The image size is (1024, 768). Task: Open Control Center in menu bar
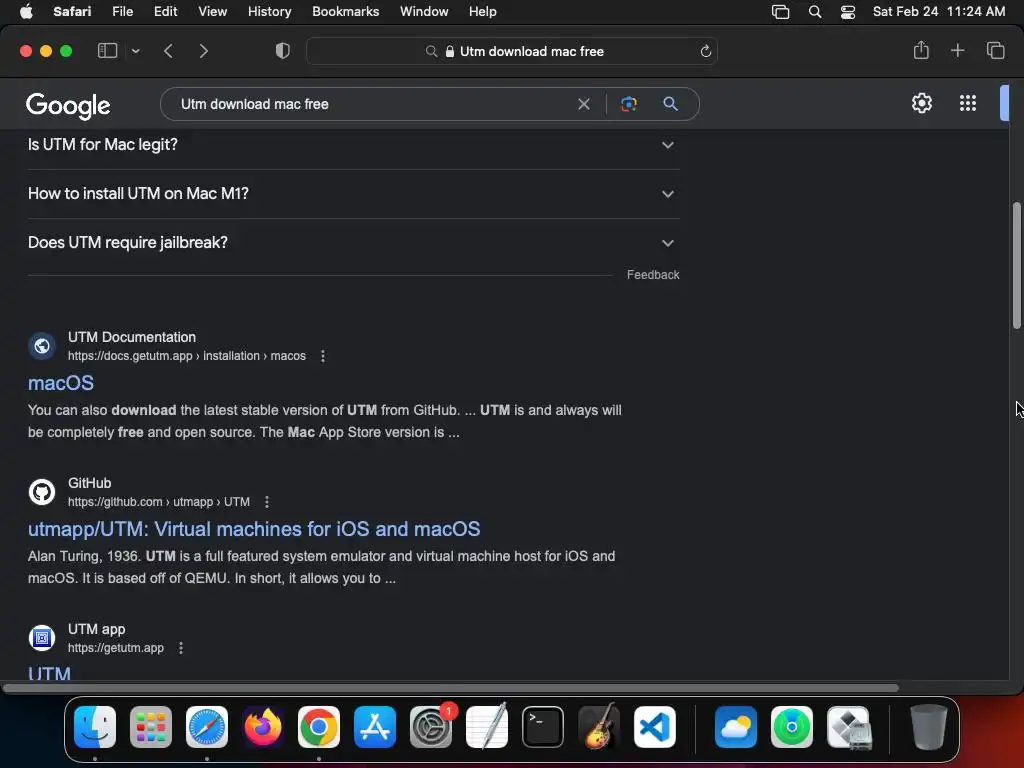click(848, 12)
